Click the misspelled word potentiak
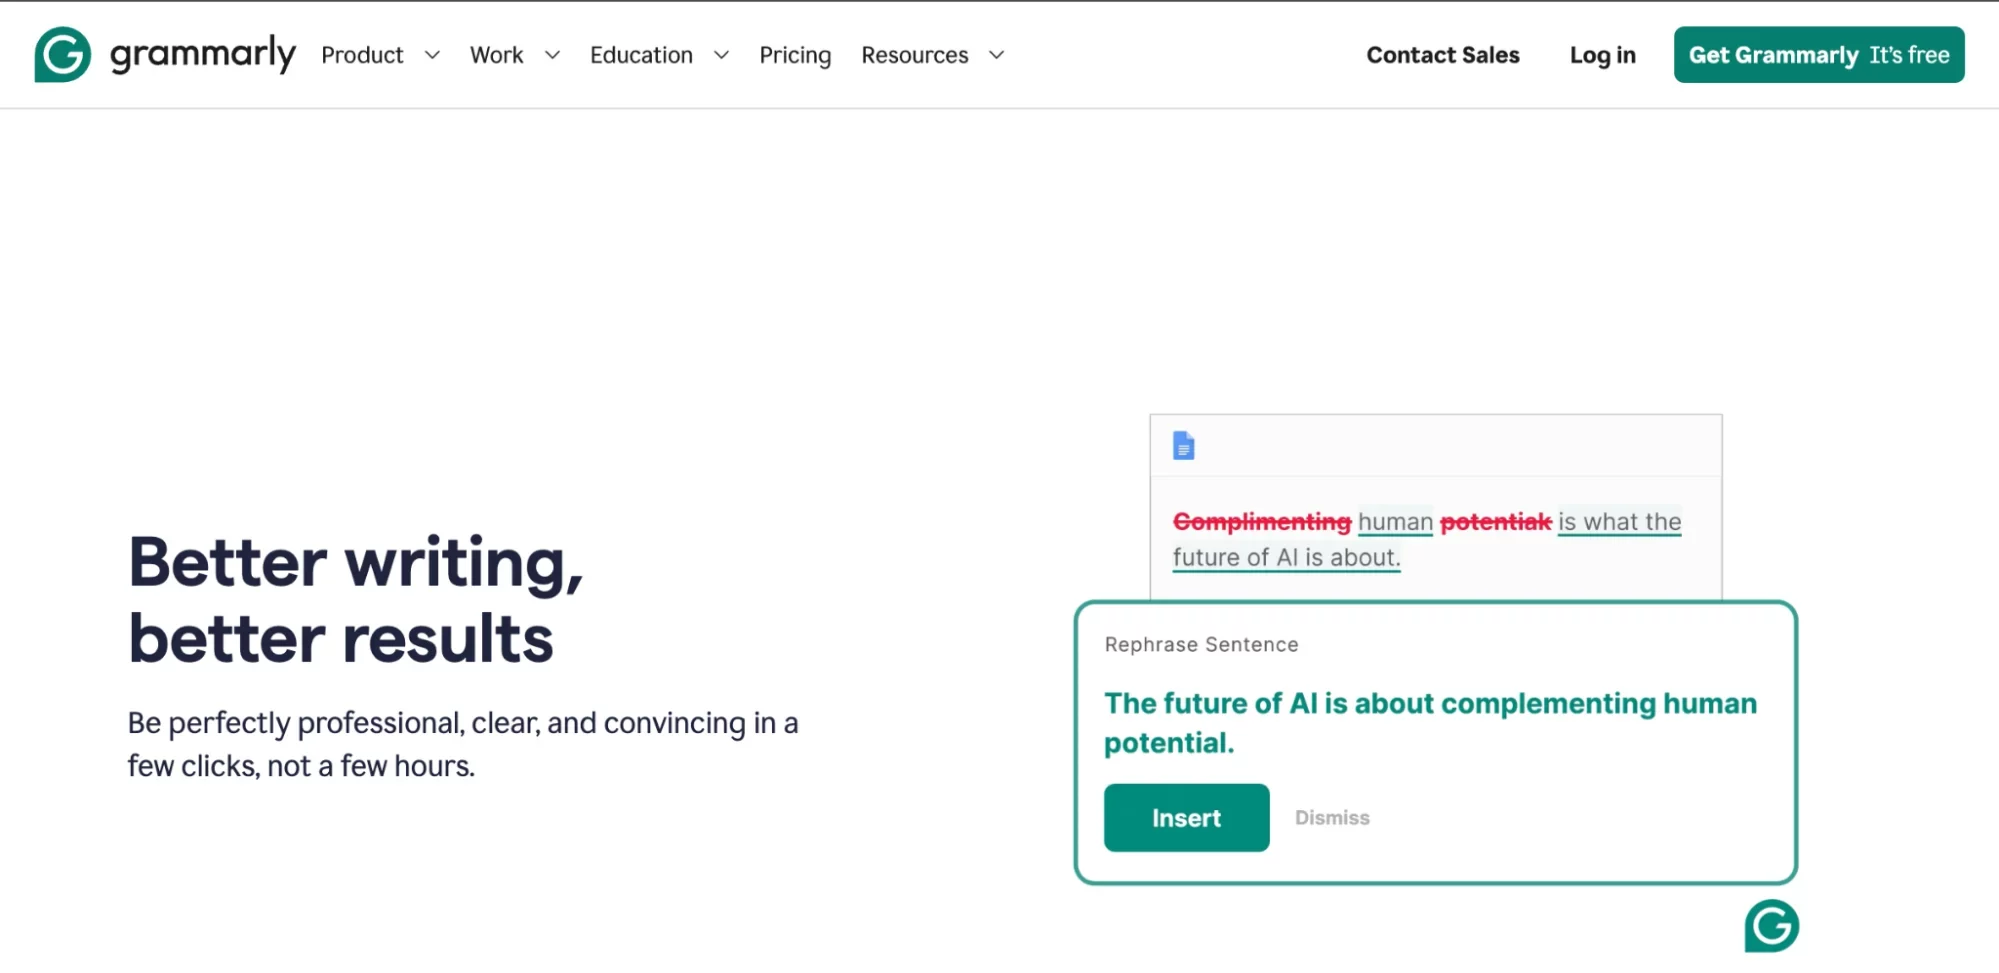 pos(1496,522)
